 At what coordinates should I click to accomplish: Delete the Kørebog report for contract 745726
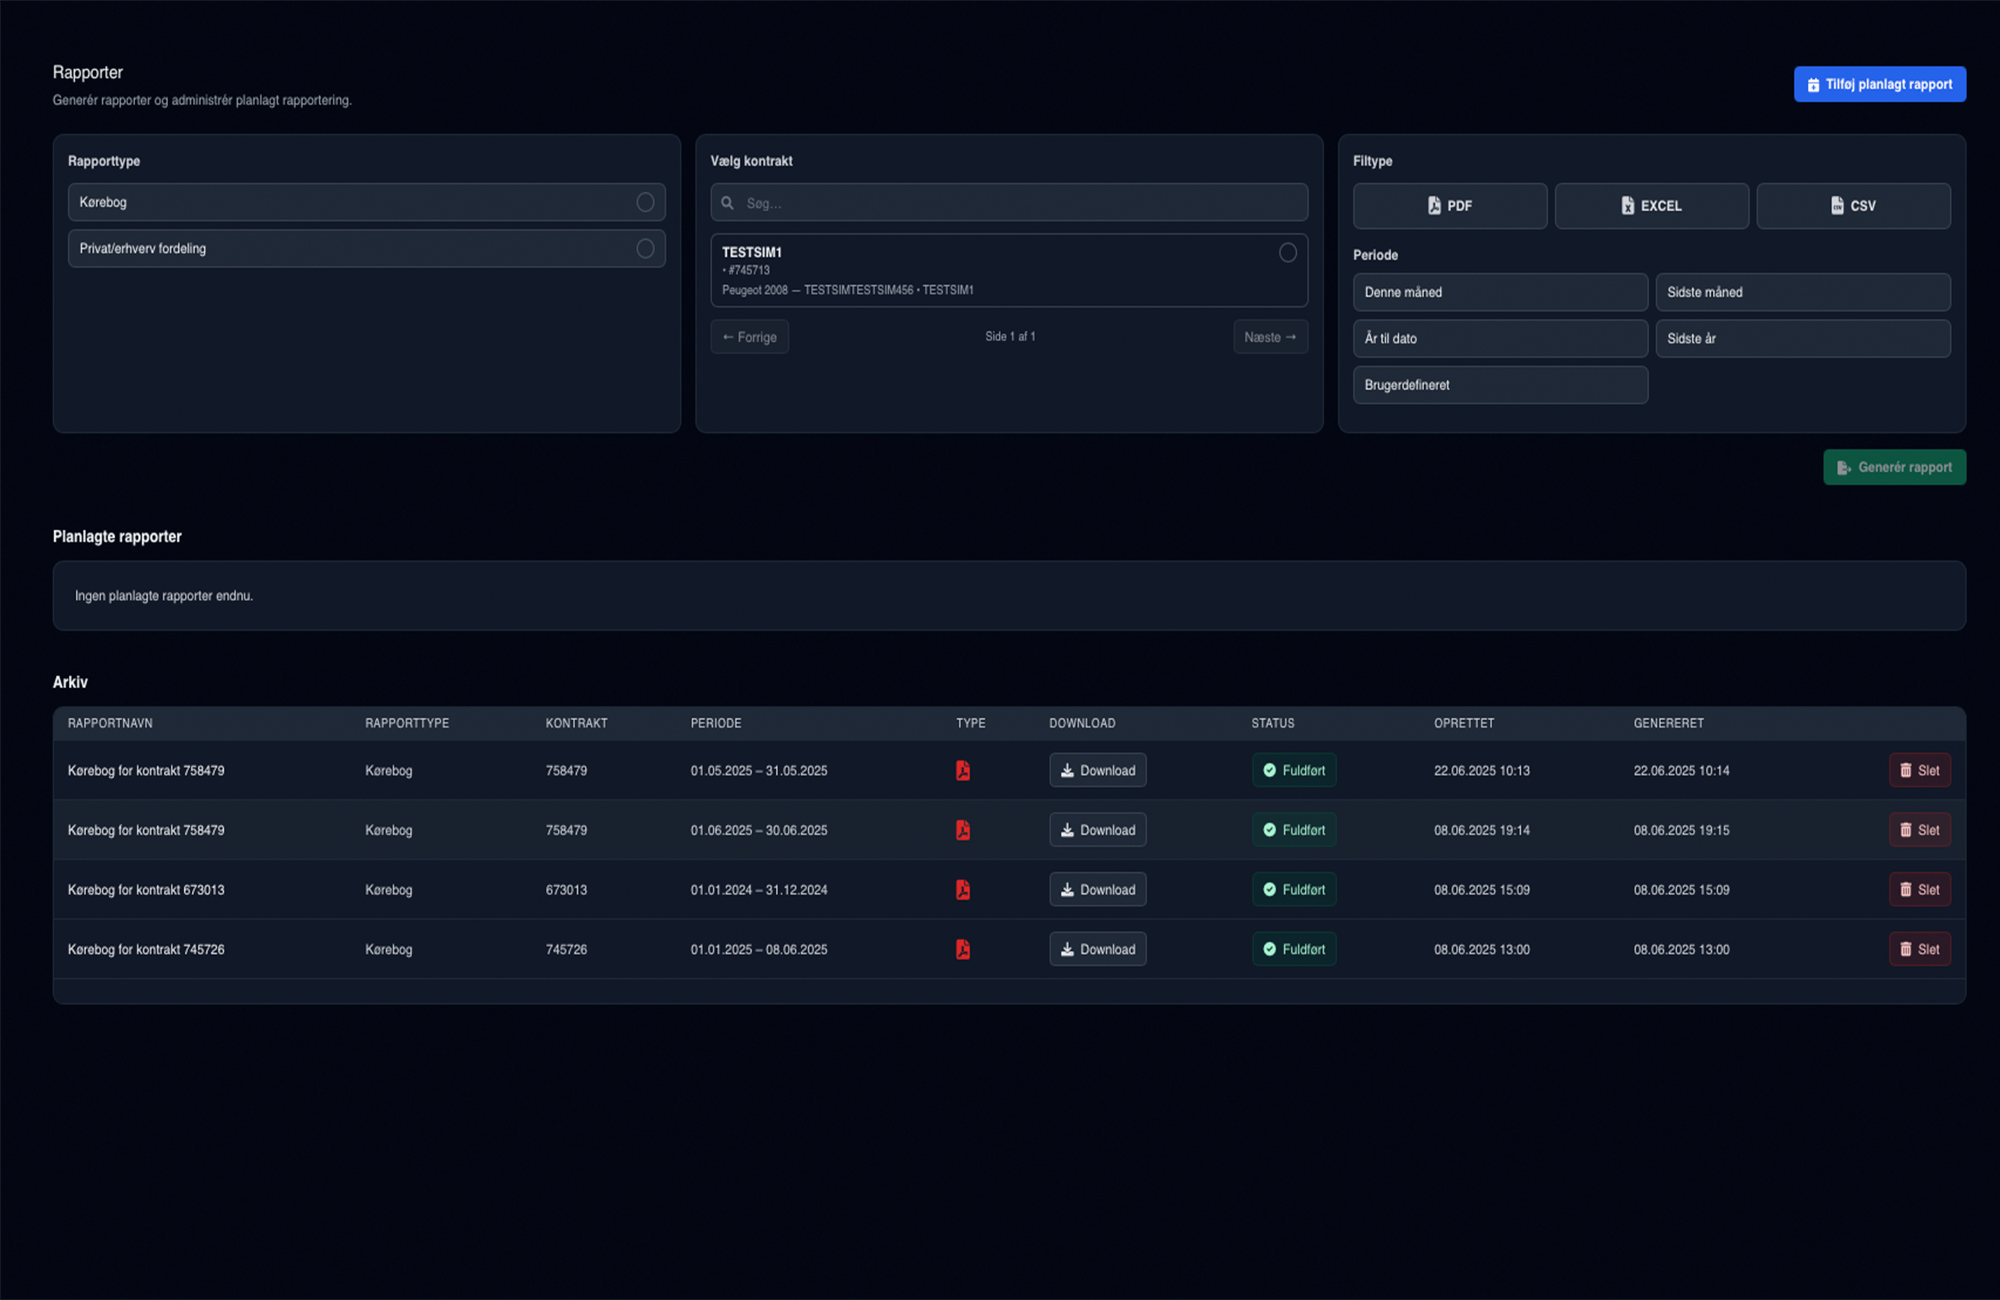(x=1919, y=950)
